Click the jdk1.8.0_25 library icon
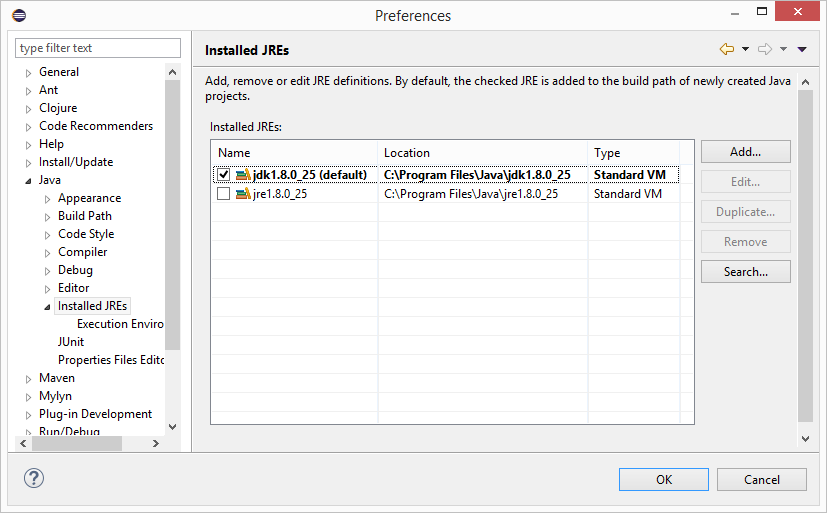The image size is (827, 513). (x=244, y=175)
